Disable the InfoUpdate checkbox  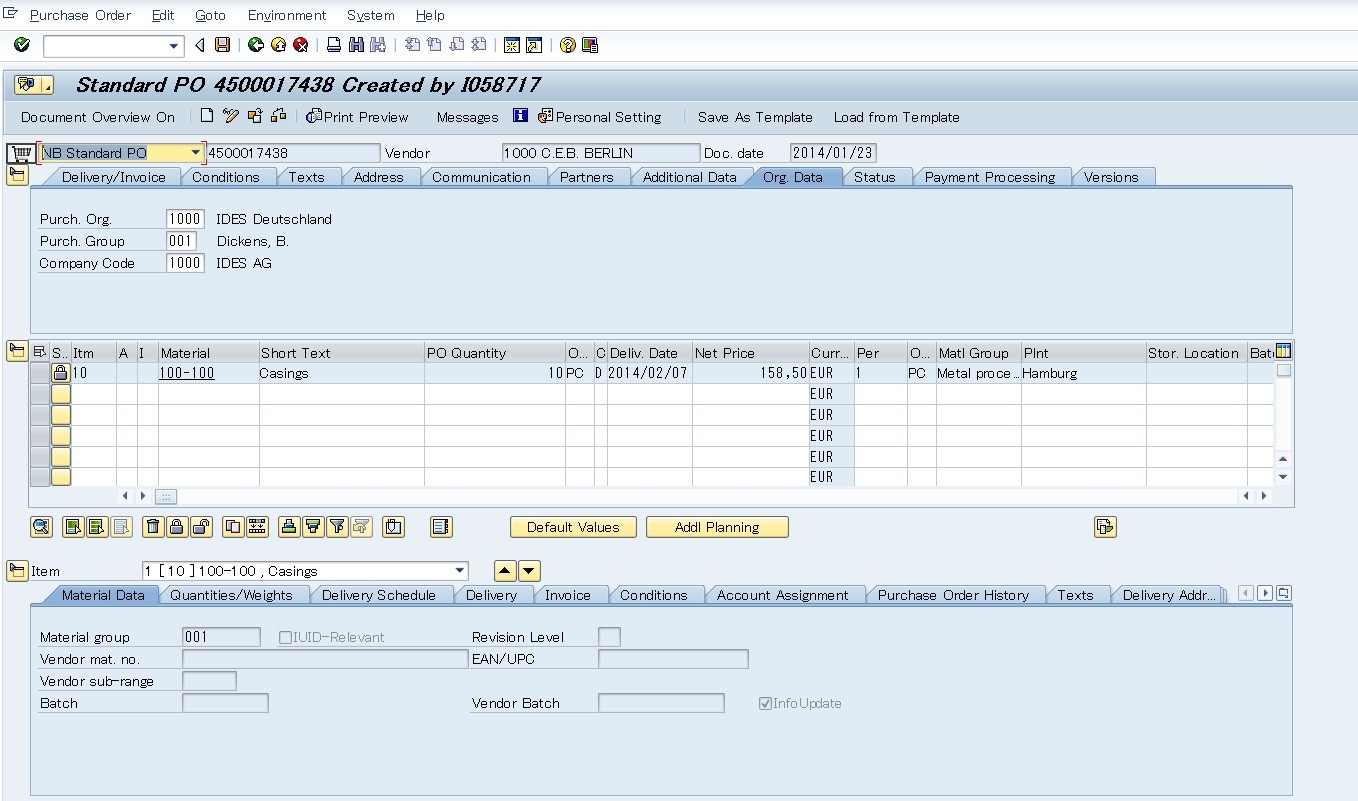(x=765, y=702)
